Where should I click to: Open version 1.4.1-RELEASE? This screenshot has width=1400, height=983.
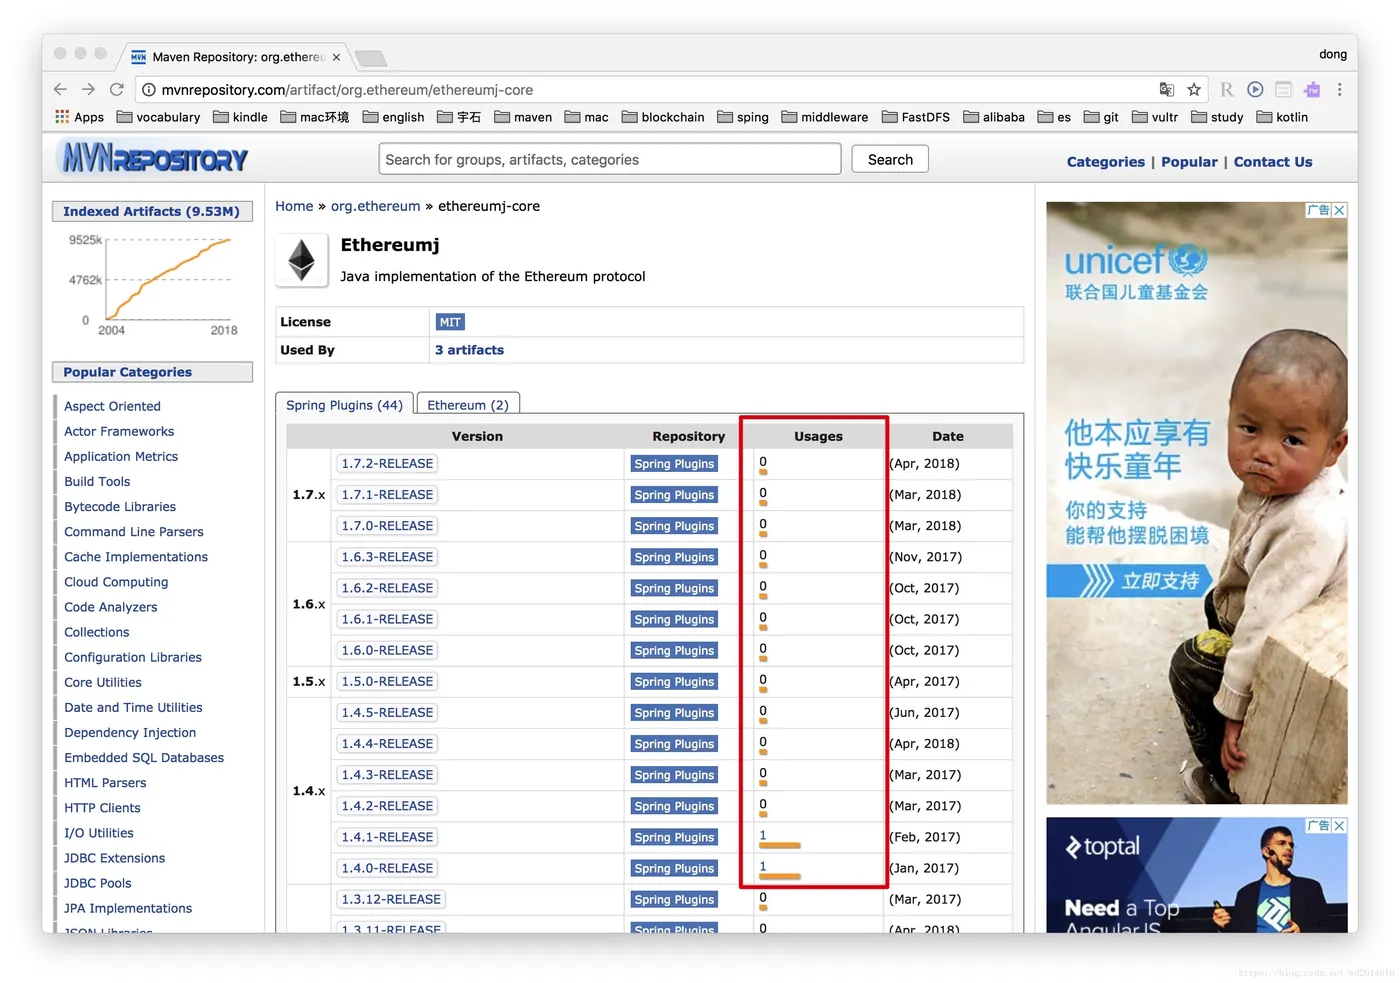[x=387, y=837]
